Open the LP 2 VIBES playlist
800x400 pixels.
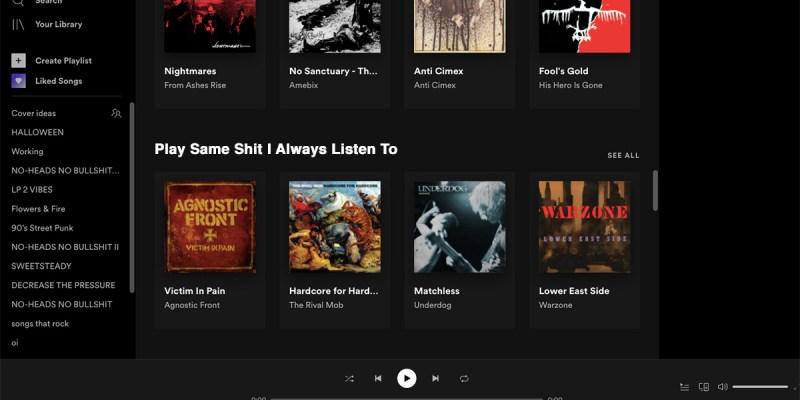coord(32,190)
